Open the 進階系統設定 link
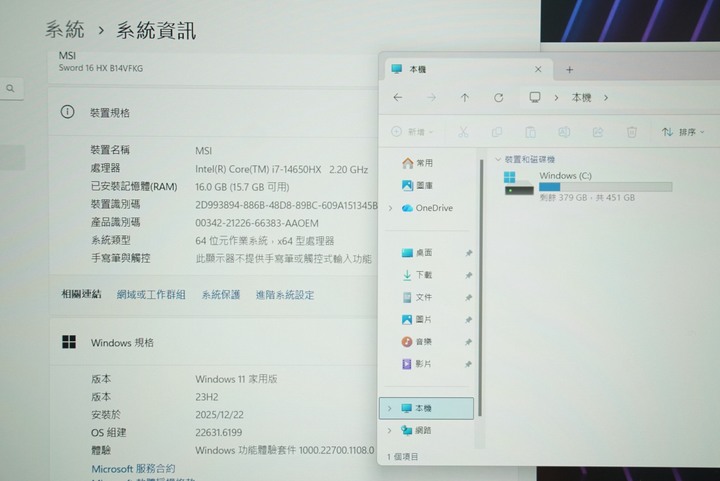The width and height of the screenshot is (720, 481). pyautogui.click(x=284, y=295)
